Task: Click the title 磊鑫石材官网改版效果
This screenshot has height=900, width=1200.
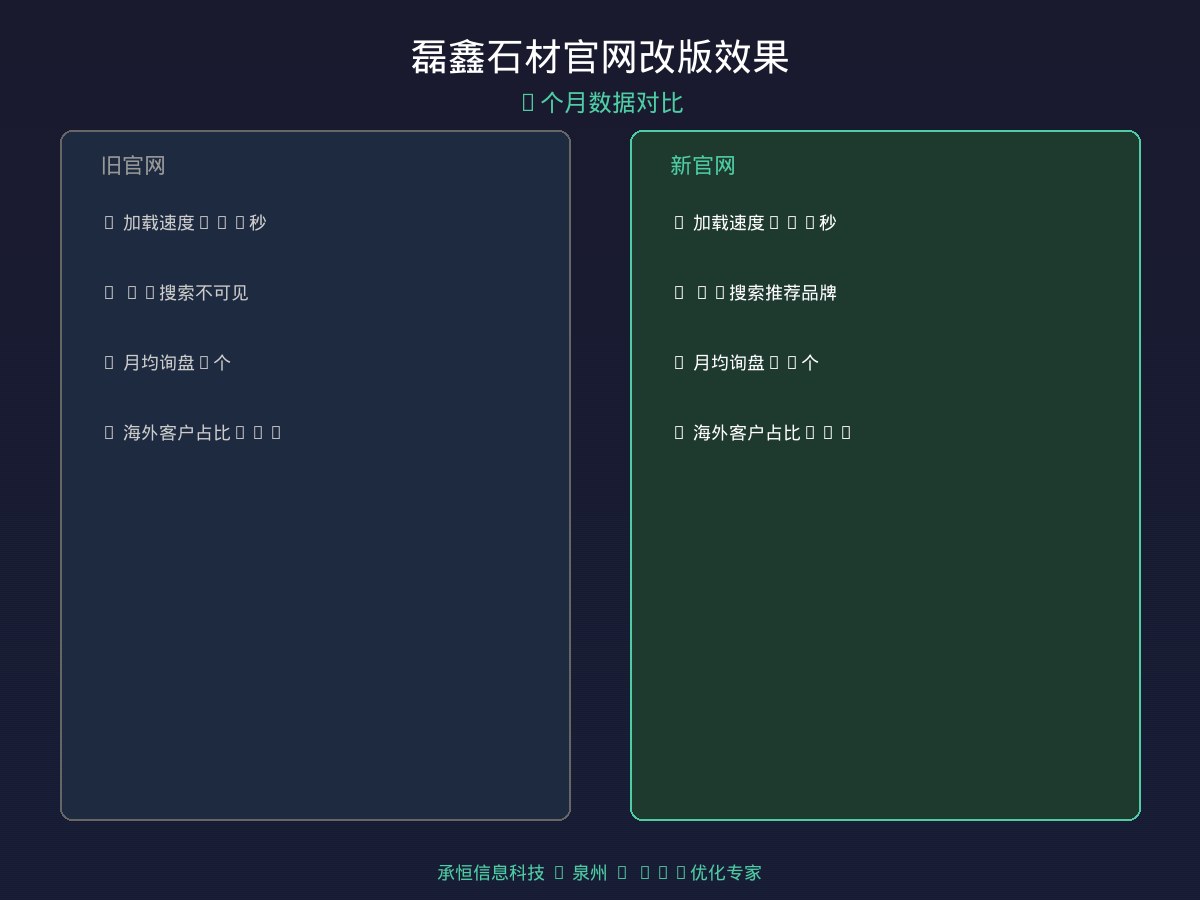Action: pos(600,57)
